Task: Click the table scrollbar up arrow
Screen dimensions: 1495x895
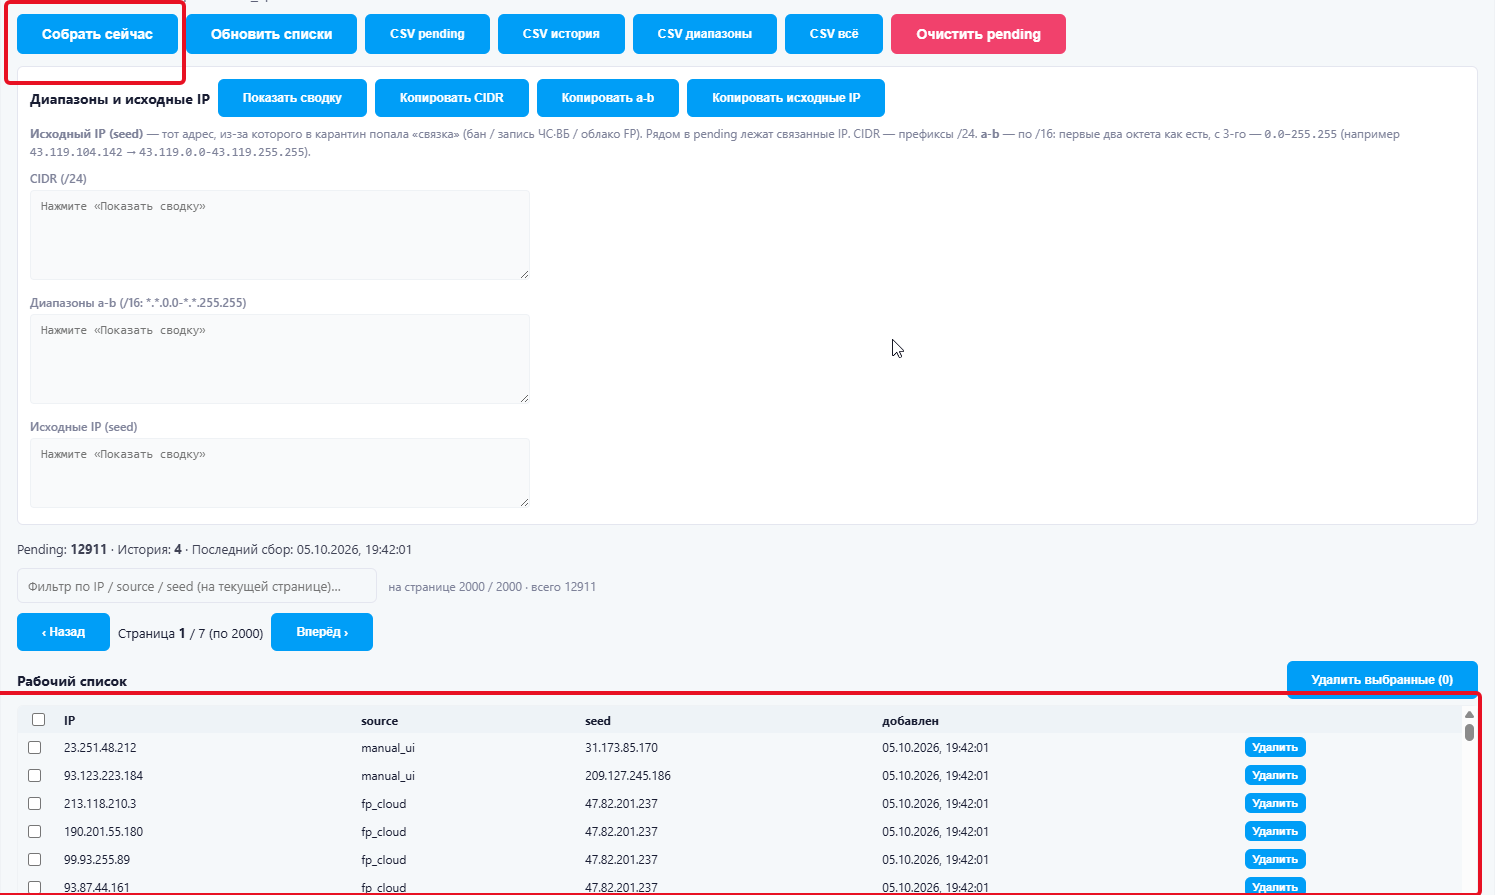Action: pos(1469,715)
